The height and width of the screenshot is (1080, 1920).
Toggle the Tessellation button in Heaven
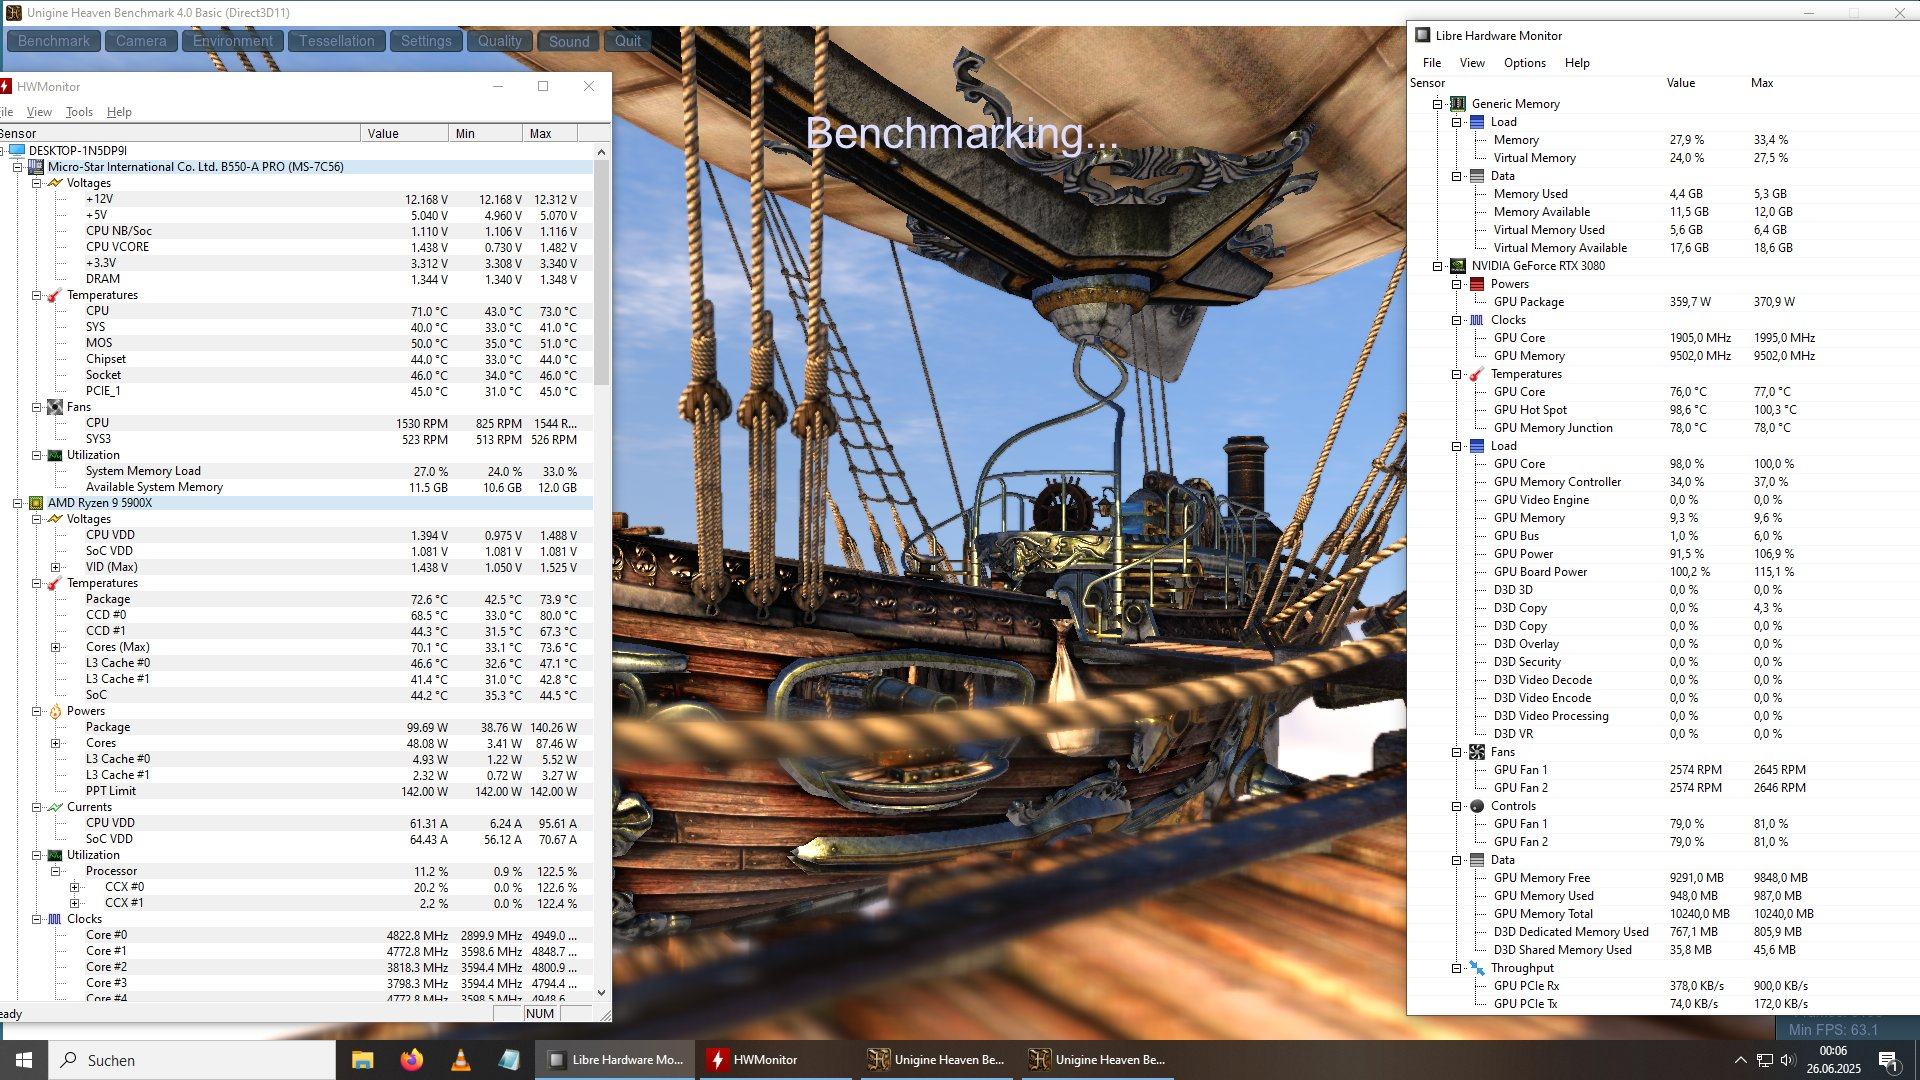click(336, 41)
